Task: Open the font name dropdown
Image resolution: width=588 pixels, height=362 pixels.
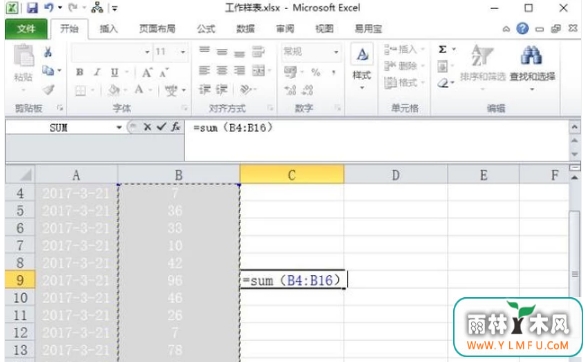Action: [147, 52]
